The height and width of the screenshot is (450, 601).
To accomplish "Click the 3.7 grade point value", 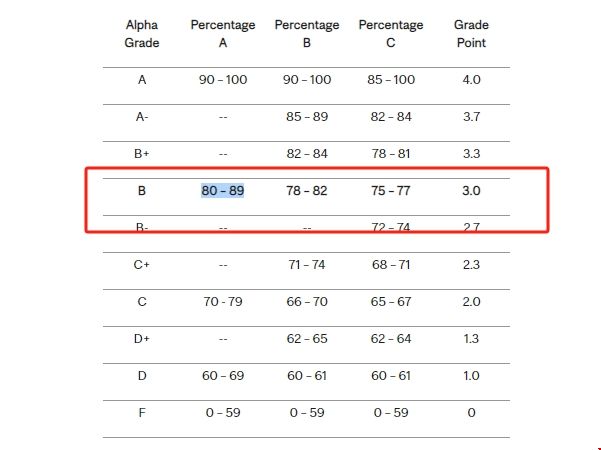I will coord(471,117).
